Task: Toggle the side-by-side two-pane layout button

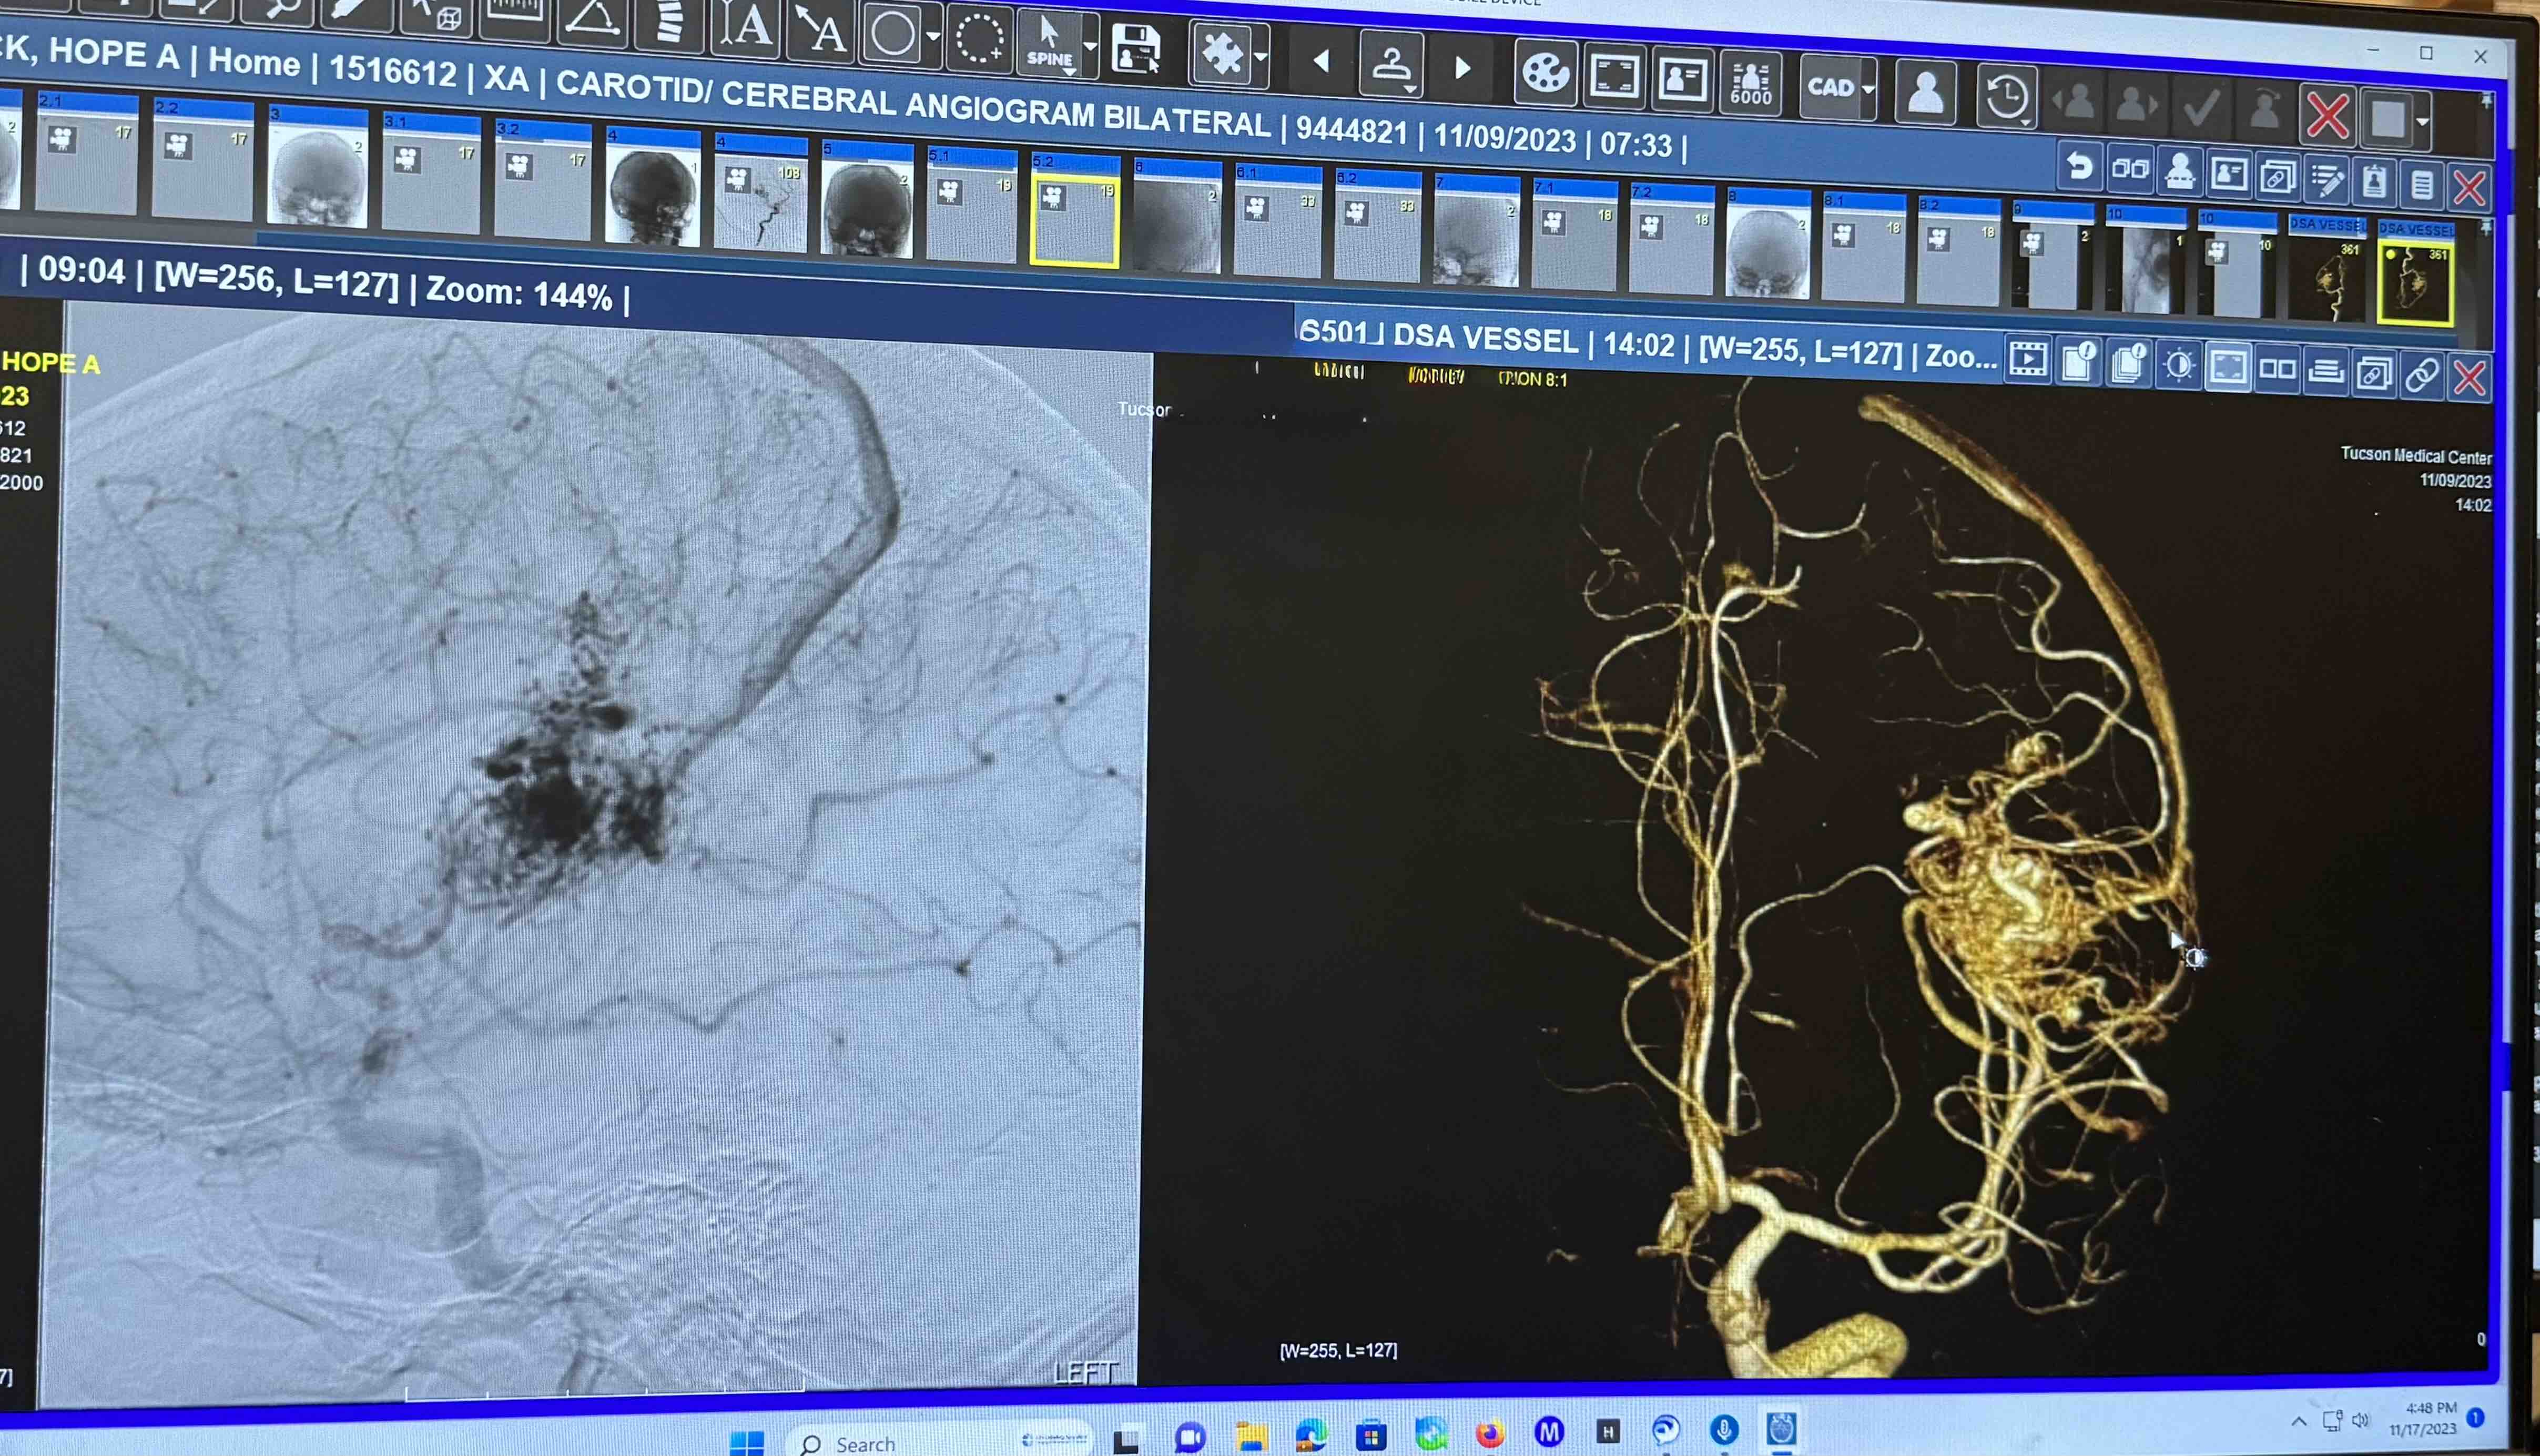Action: (x=2277, y=370)
